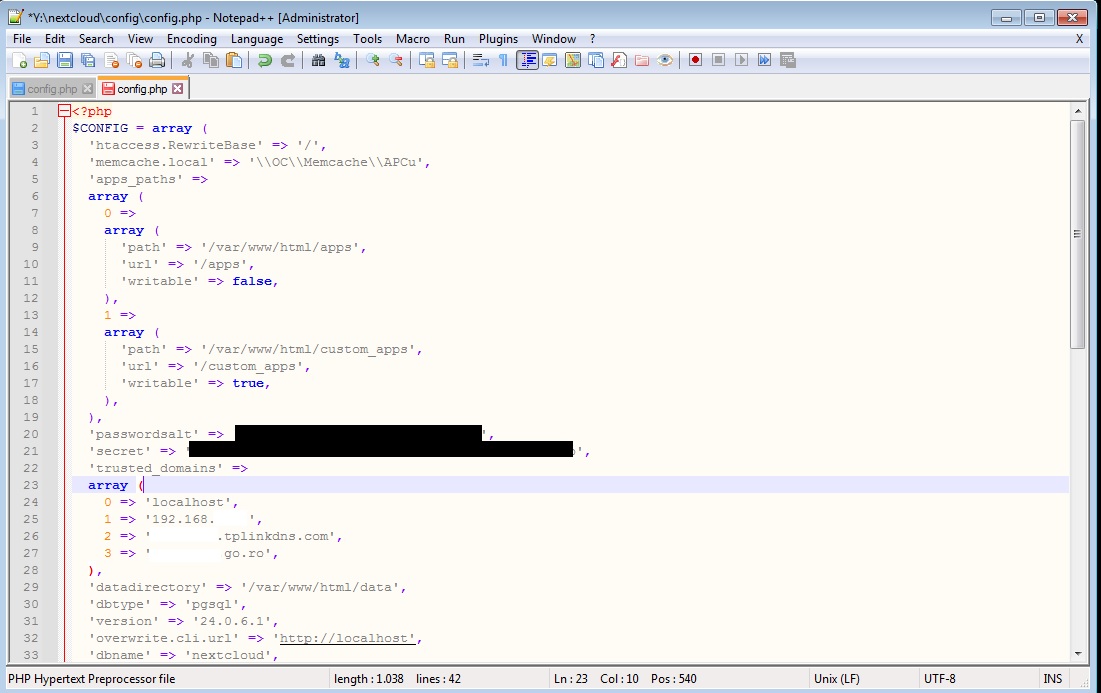Screen dimensions: 1101x693
Task: Toggle synchronize horizontal scrolling
Action: pos(449,60)
